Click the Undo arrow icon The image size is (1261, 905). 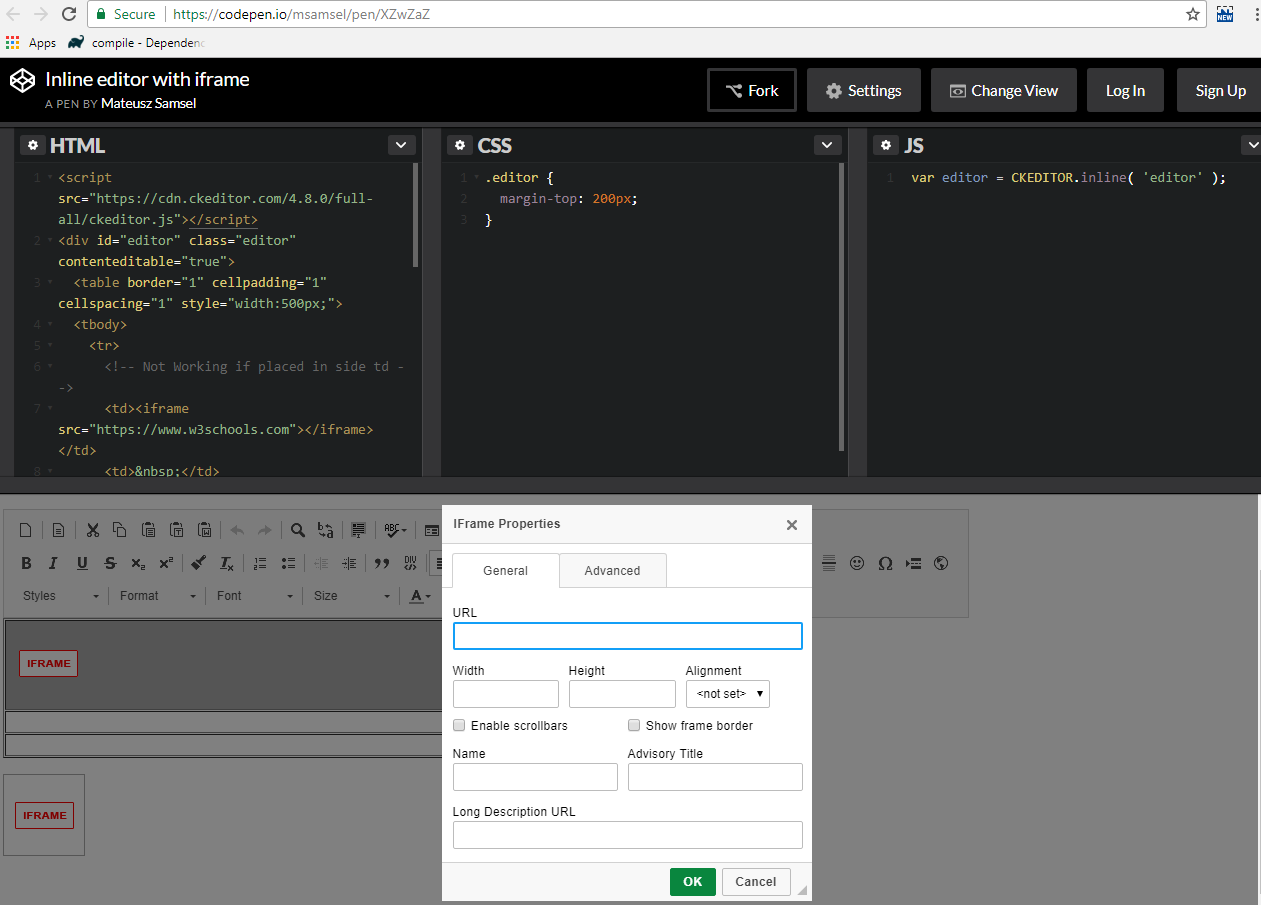(237, 530)
